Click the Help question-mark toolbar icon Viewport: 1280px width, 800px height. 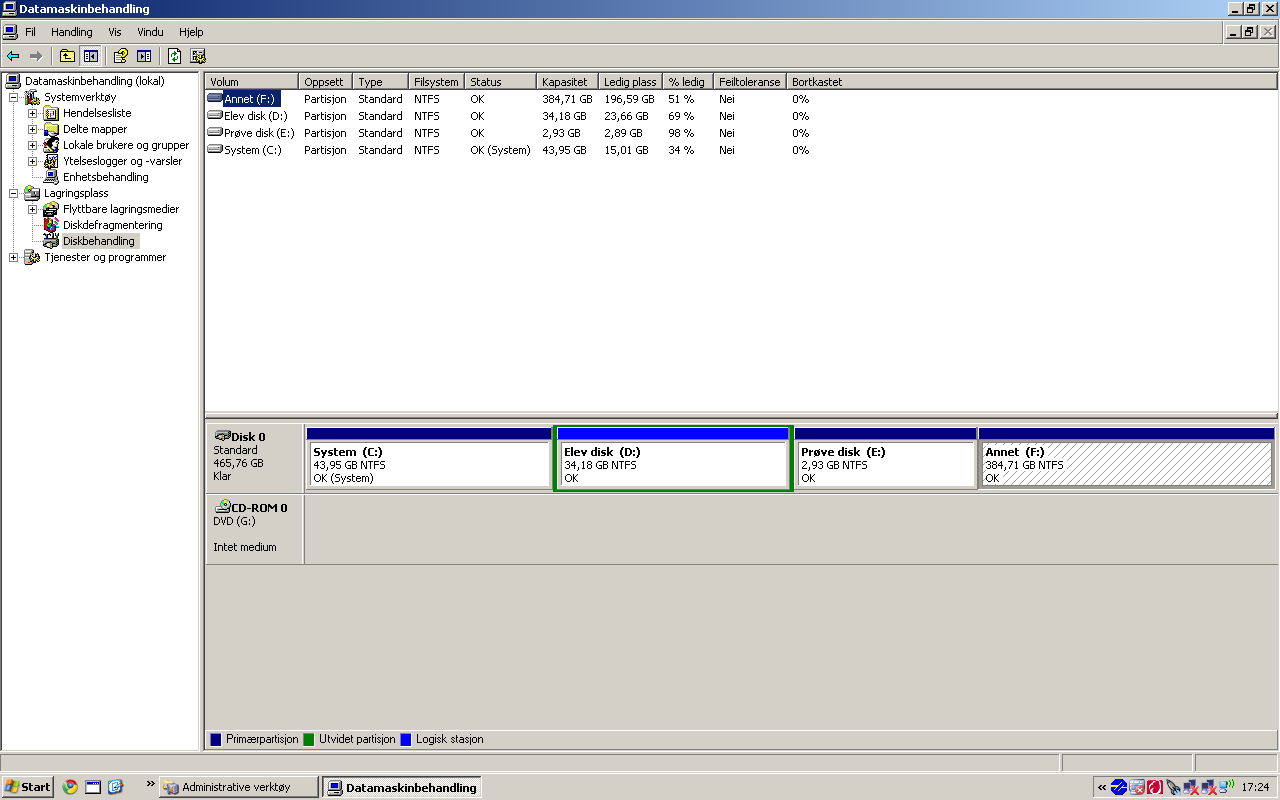120,56
